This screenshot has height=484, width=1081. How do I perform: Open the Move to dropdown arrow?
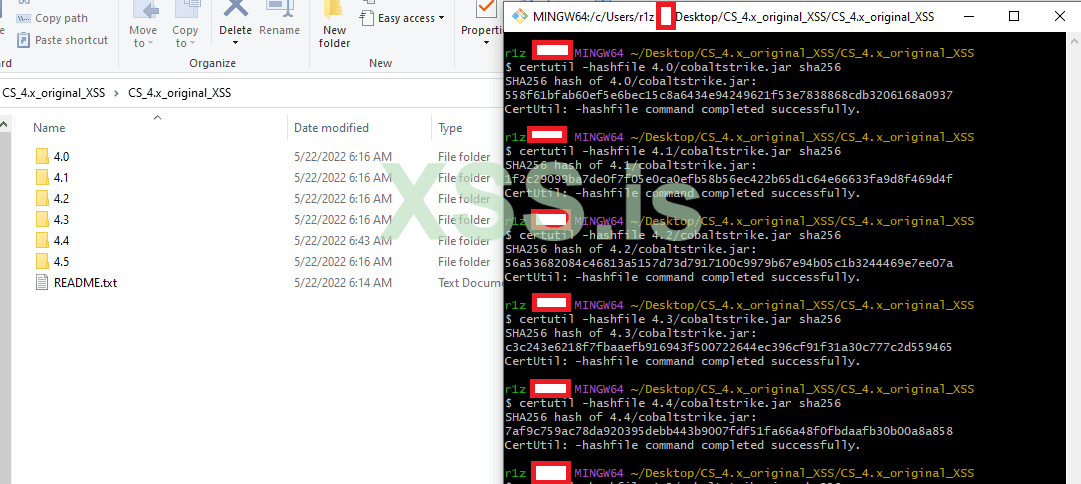pyautogui.click(x=151, y=43)
